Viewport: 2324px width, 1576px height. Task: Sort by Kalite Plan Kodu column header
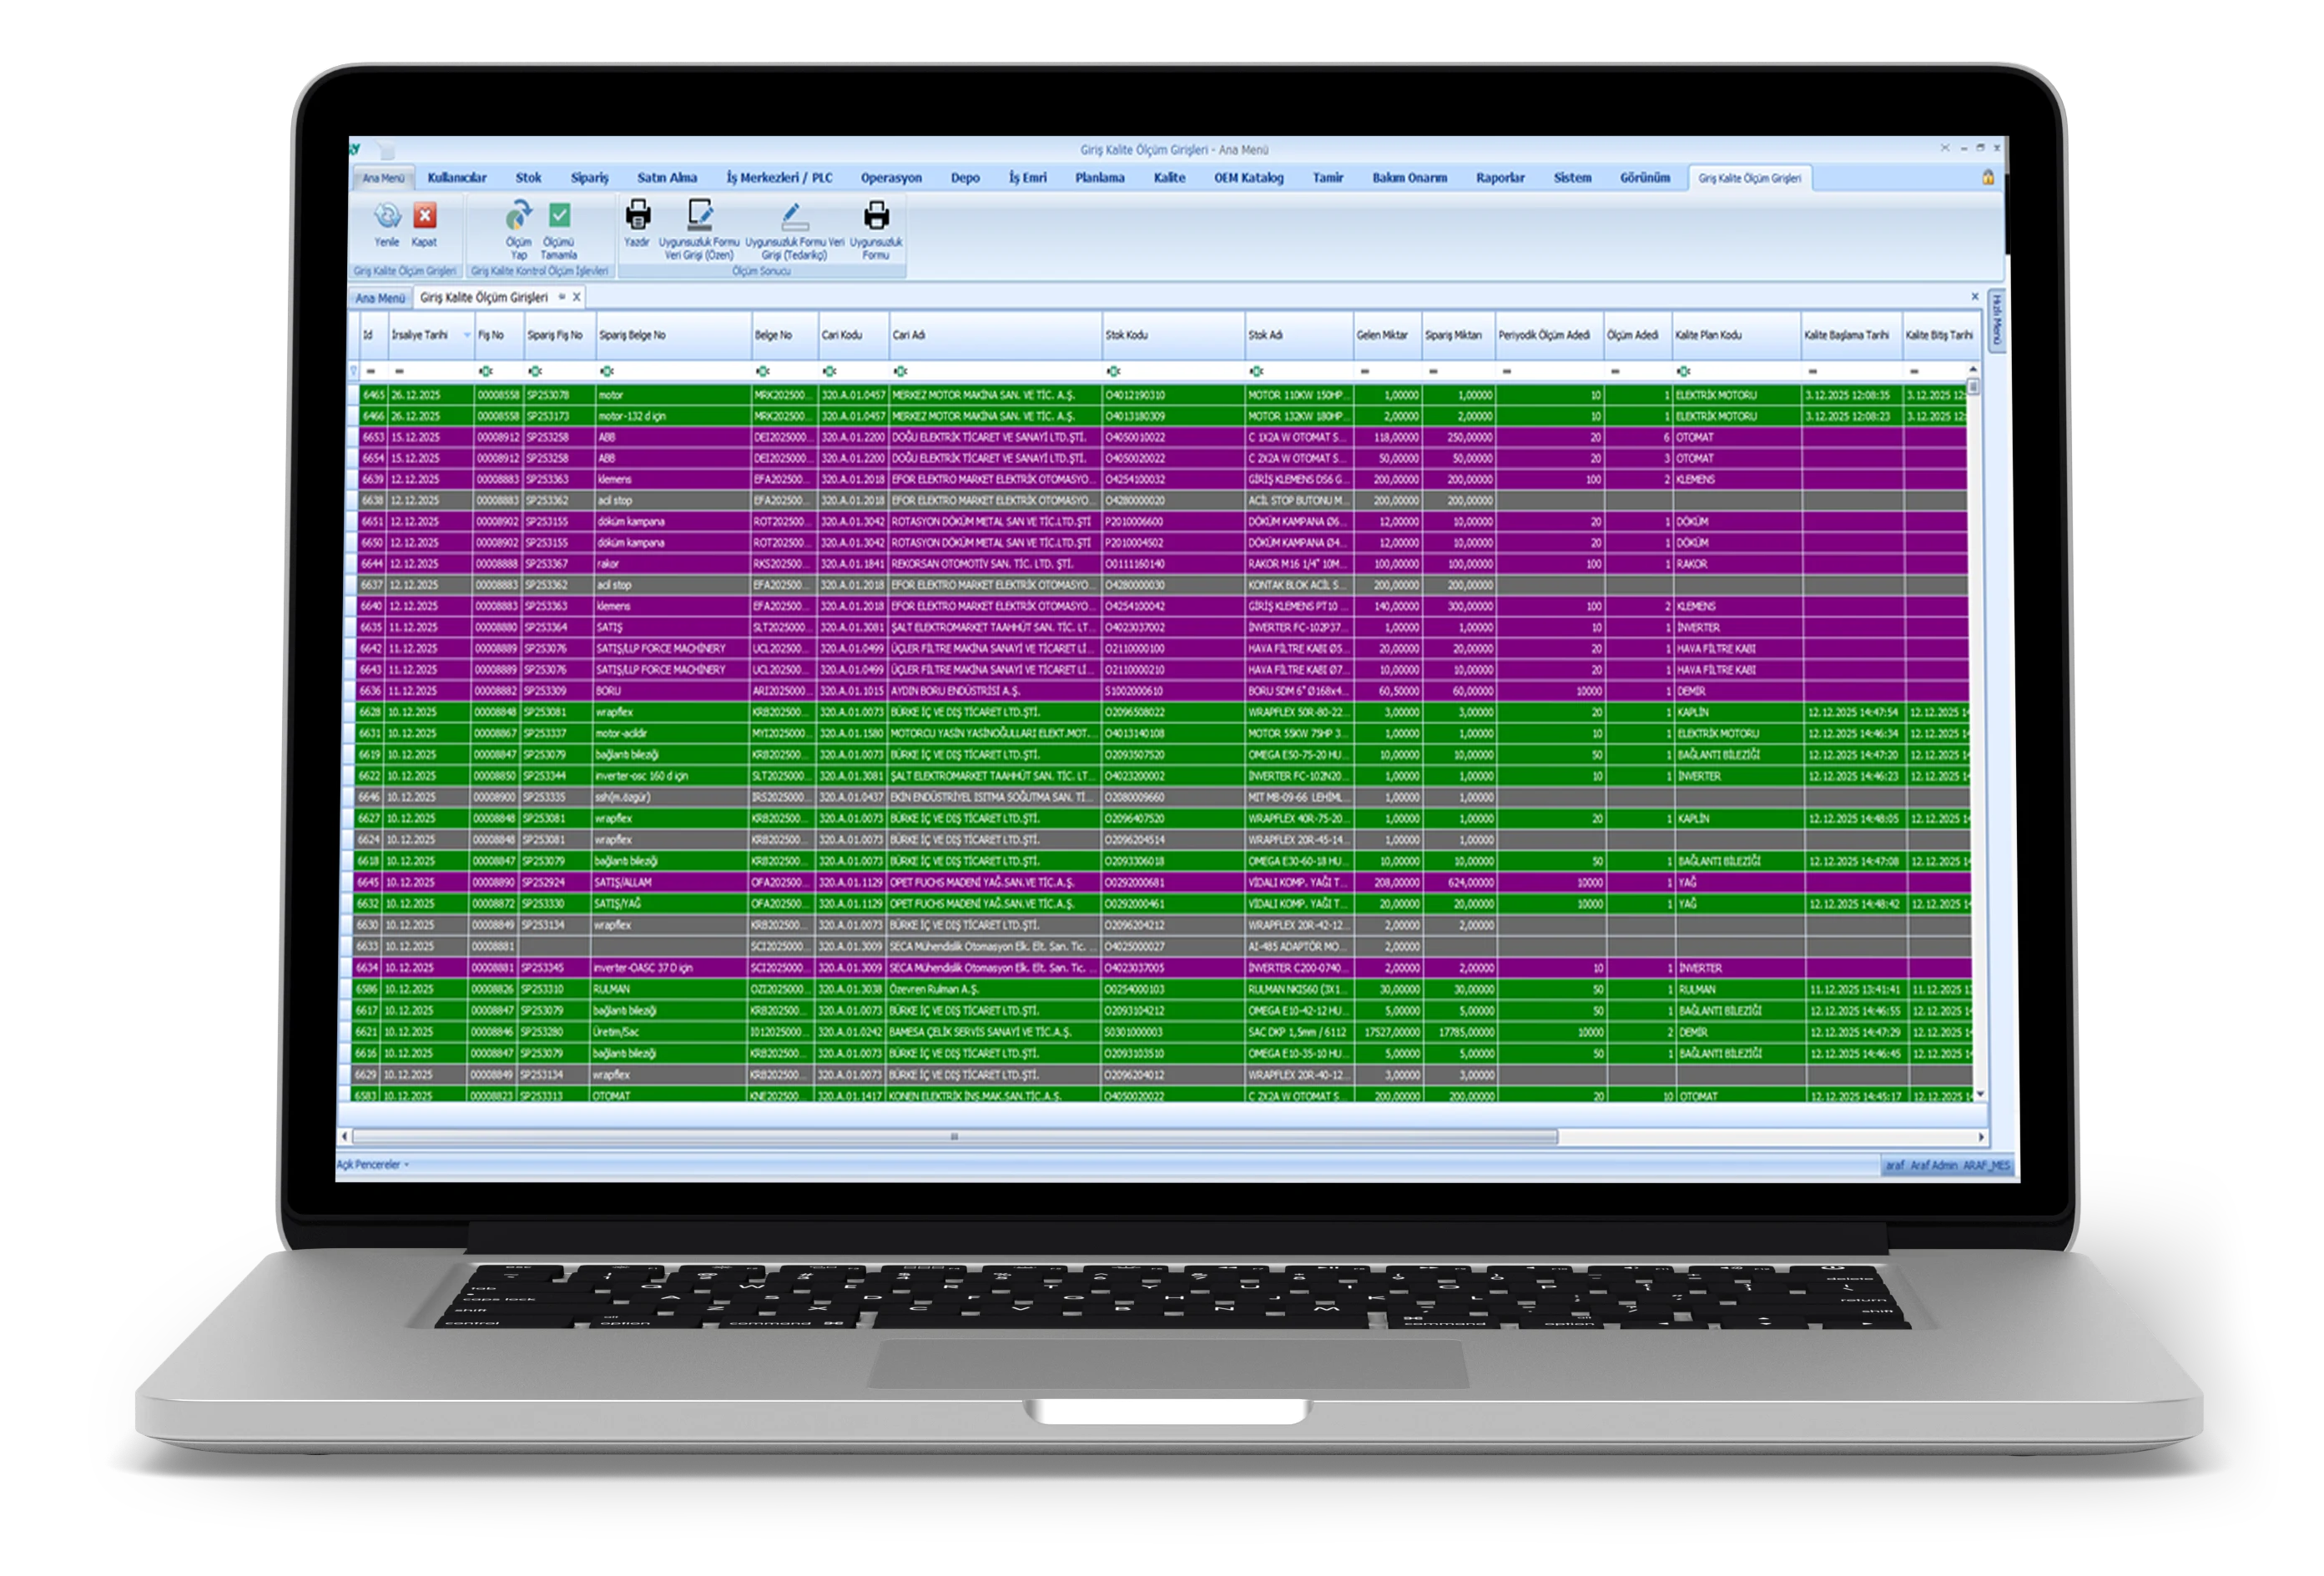pyautogui.click(x=1734, y=335)
